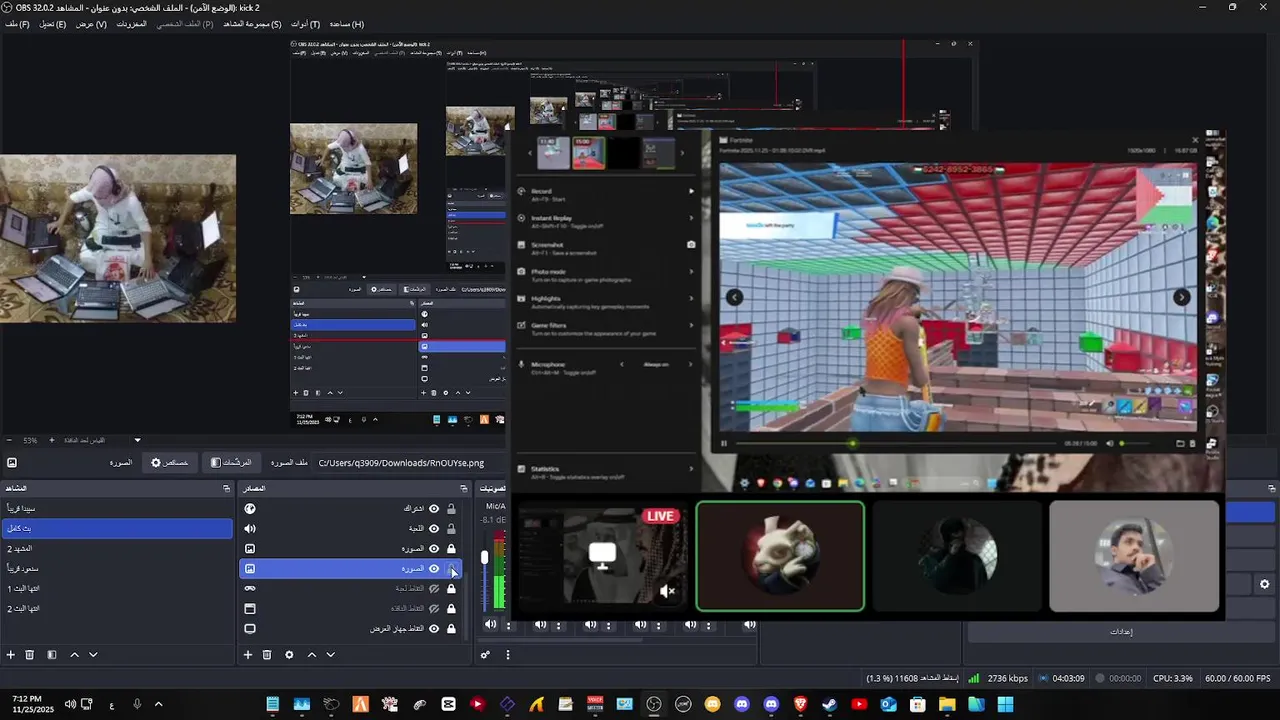Open the Mic/A channel options menu
Image resolution: width=1280 pixels, height=720 pixels.
click(508, 625)
